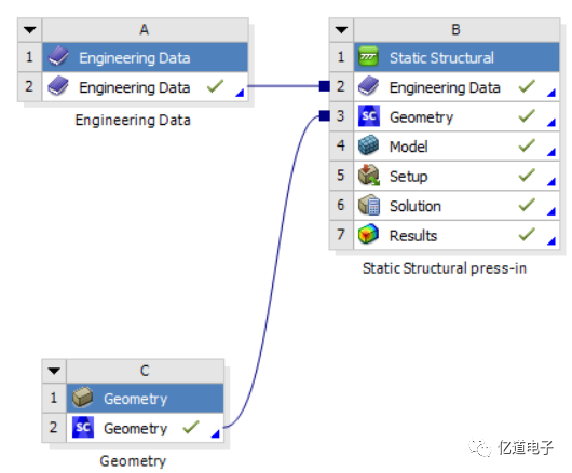Click the SpaceClaim icon in system C Geometry row

[x=83, y=427]
